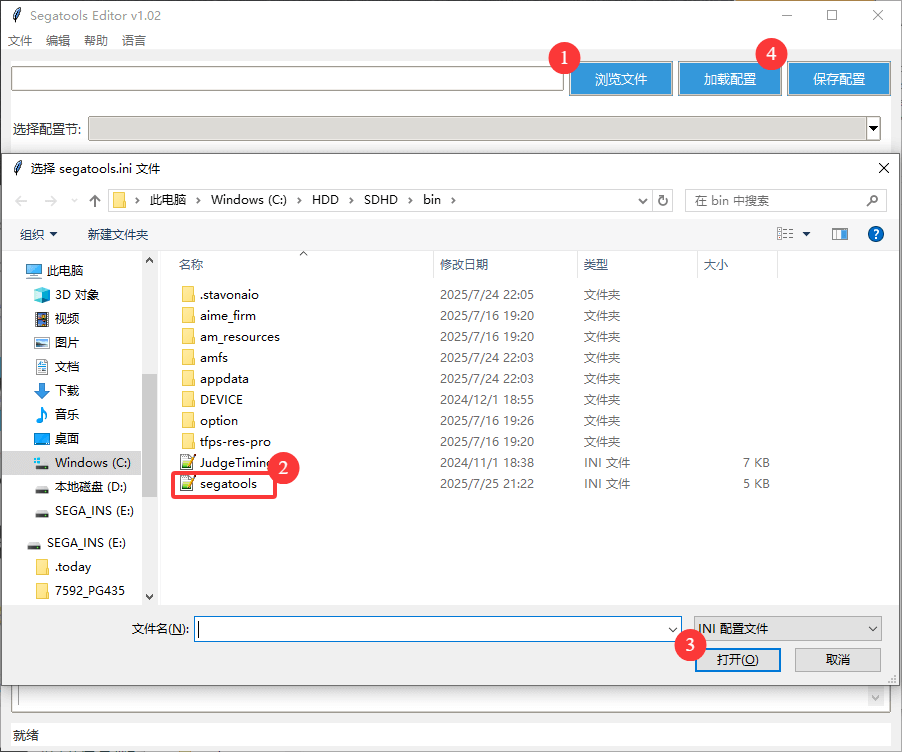This screenshot has height=752, width=902.
Task: Open the view options dropdown arrow
Action: click(x=807, y=234)
